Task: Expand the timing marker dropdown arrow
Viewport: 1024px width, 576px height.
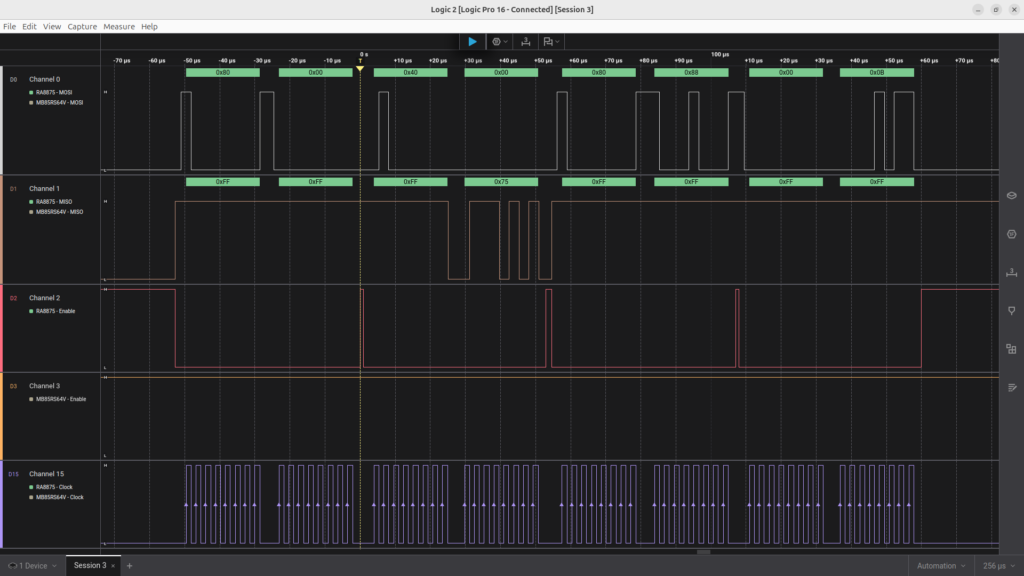Action: coord(557,42)
